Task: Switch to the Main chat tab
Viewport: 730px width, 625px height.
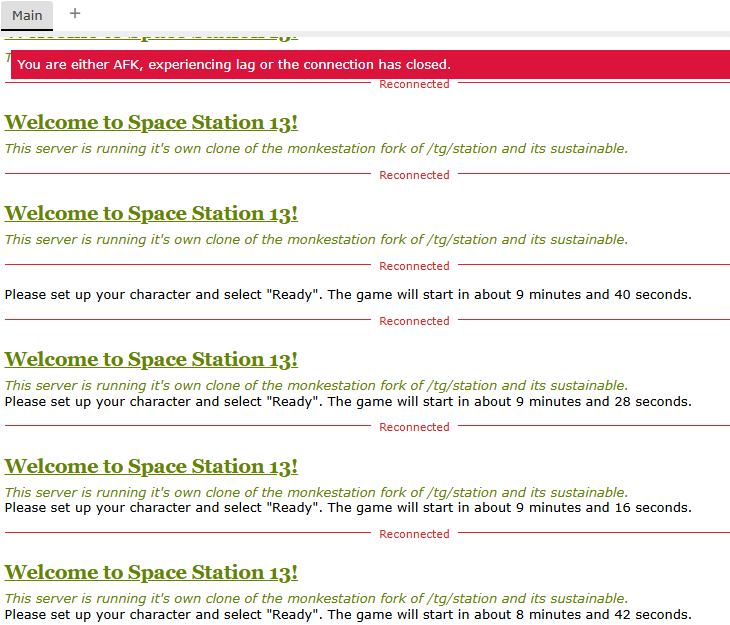Action: point(27,15)
